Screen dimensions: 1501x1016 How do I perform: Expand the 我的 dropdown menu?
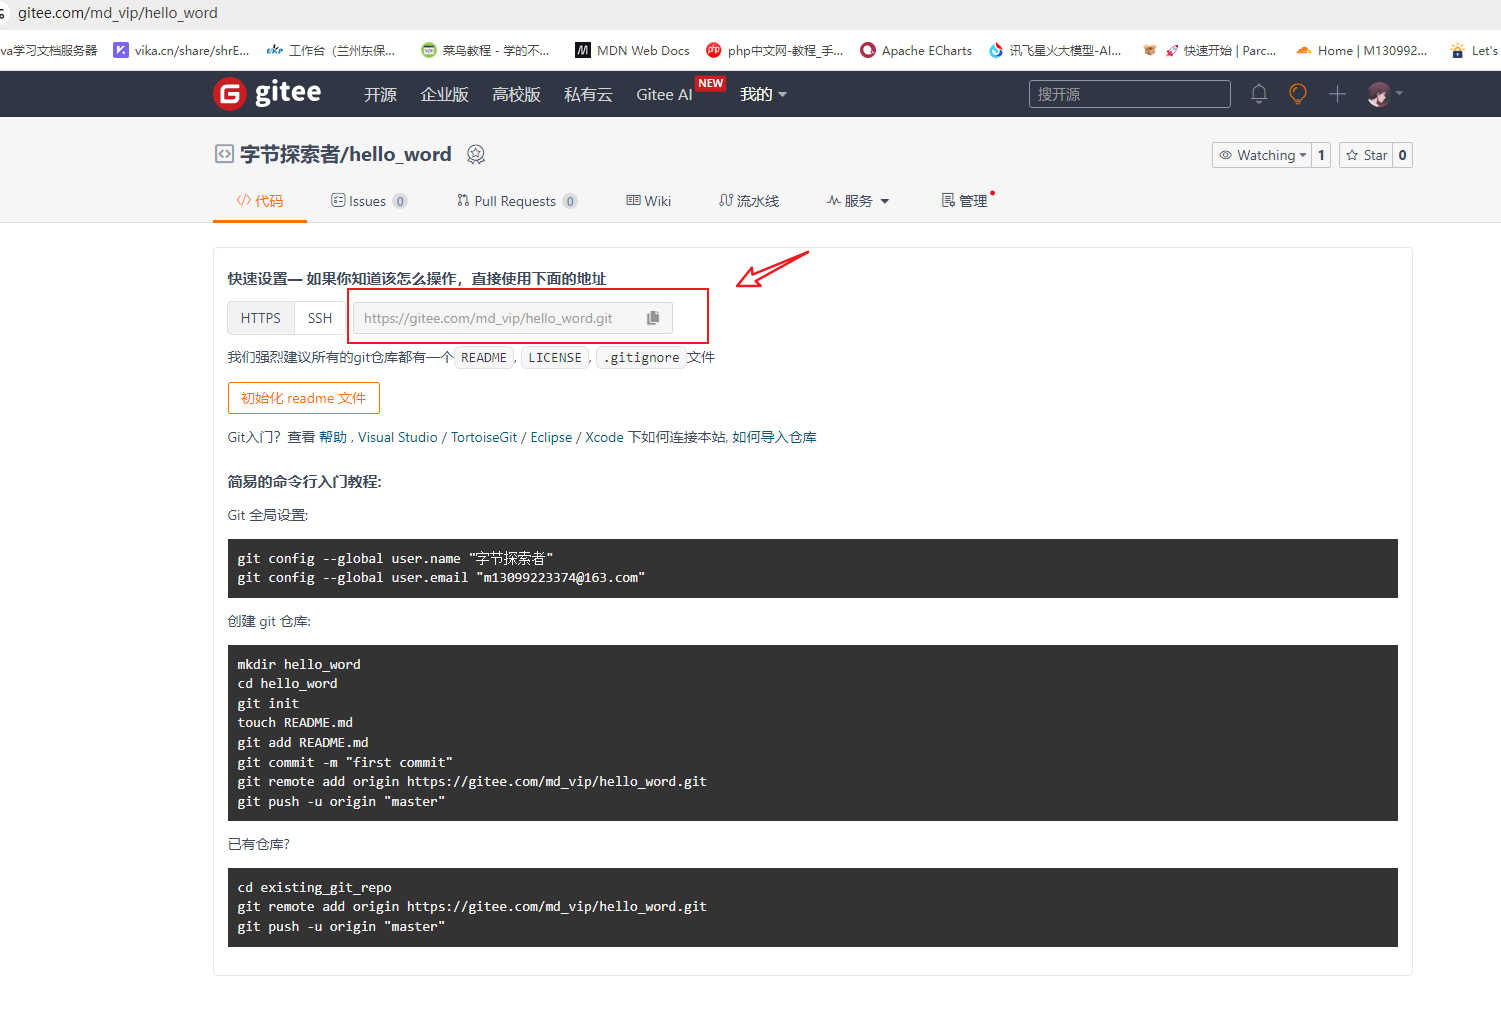(763, 94)
